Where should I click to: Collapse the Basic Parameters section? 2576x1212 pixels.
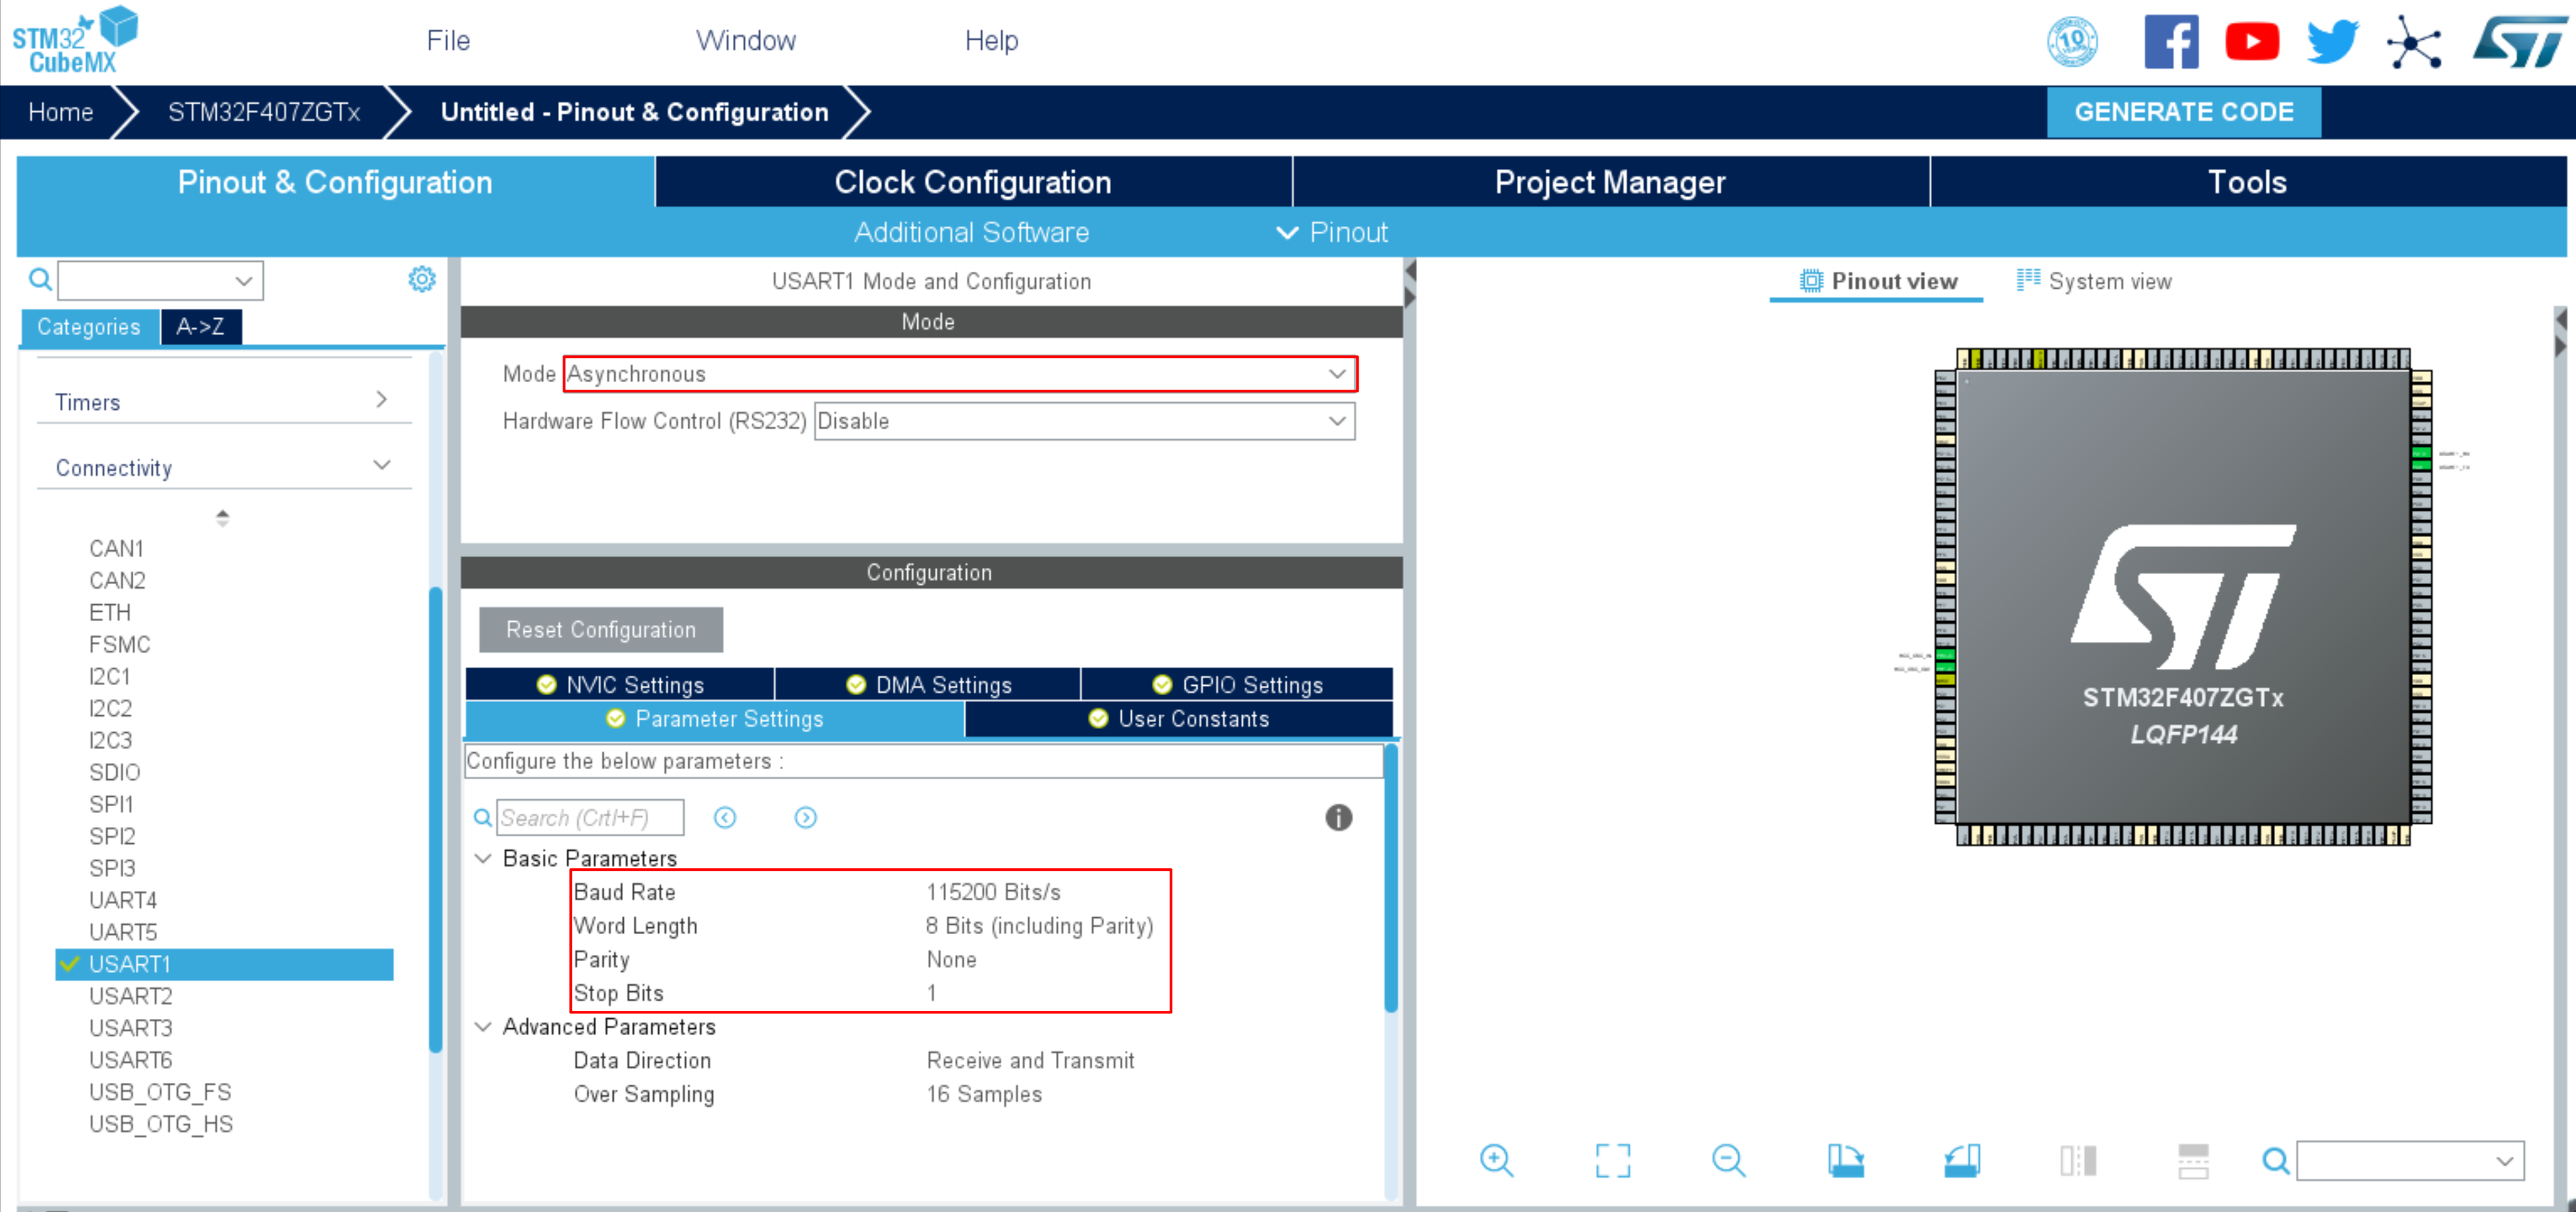pos(484,858)
